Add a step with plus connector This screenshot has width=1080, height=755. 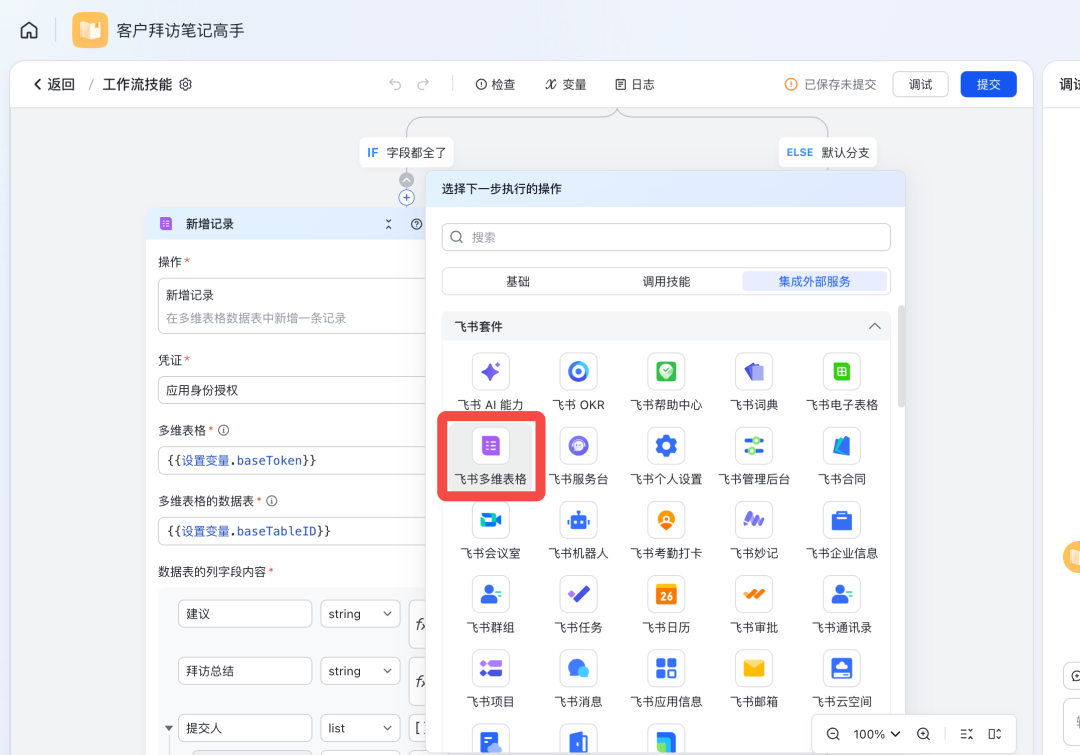pyautogui.click(x=406, y=198)
